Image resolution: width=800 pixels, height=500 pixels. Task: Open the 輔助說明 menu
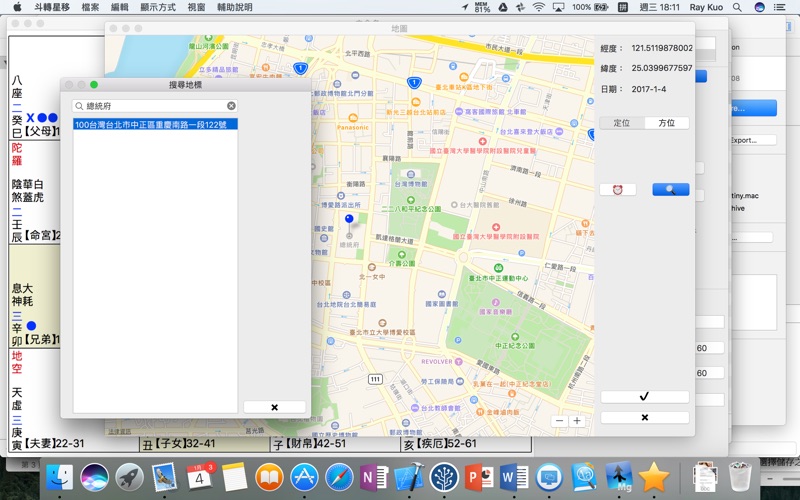pyautogui.click(x=235, y=7)
